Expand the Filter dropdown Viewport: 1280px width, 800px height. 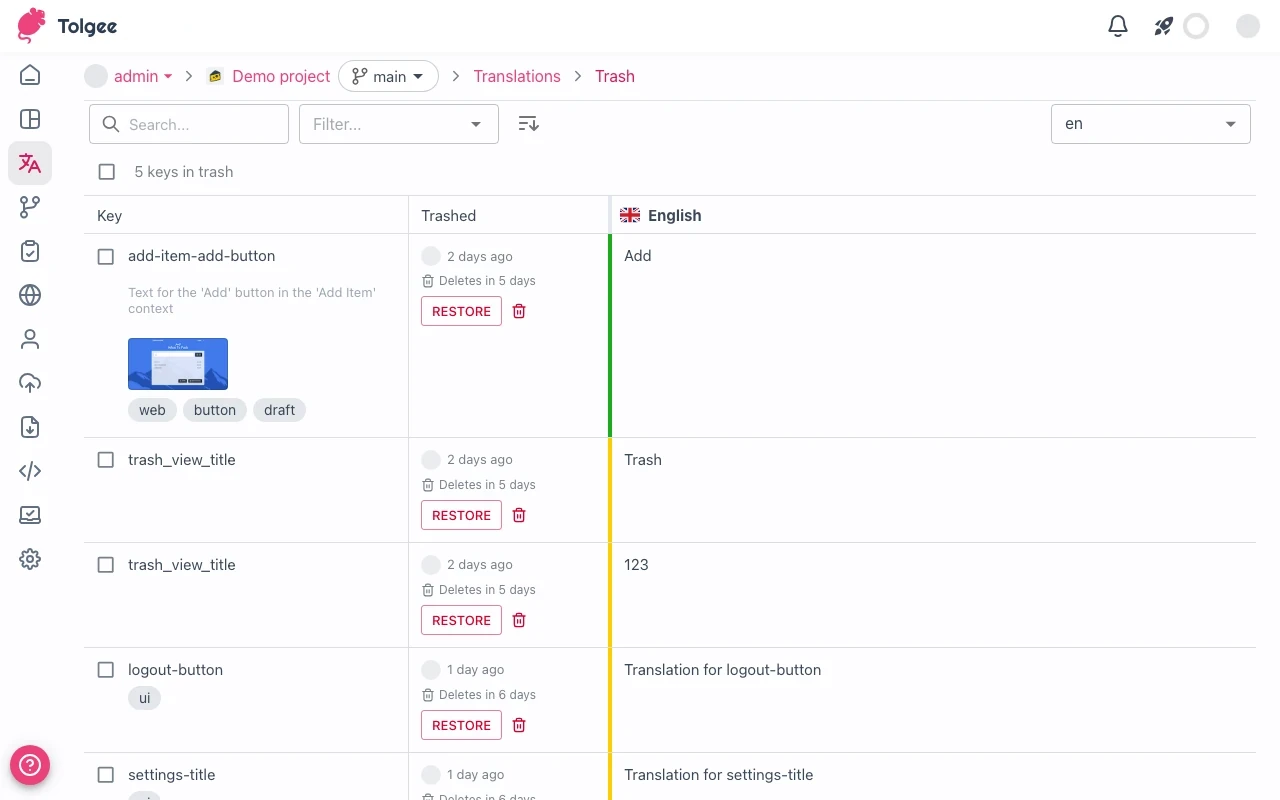(x=398, y=124)
